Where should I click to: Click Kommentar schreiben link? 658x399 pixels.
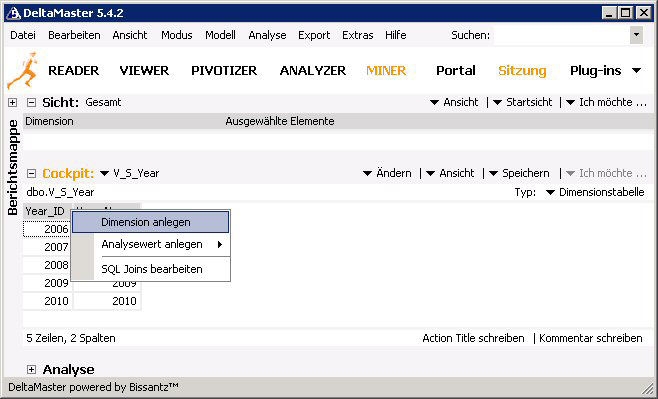pyautogui.click(x=591, y=338)
